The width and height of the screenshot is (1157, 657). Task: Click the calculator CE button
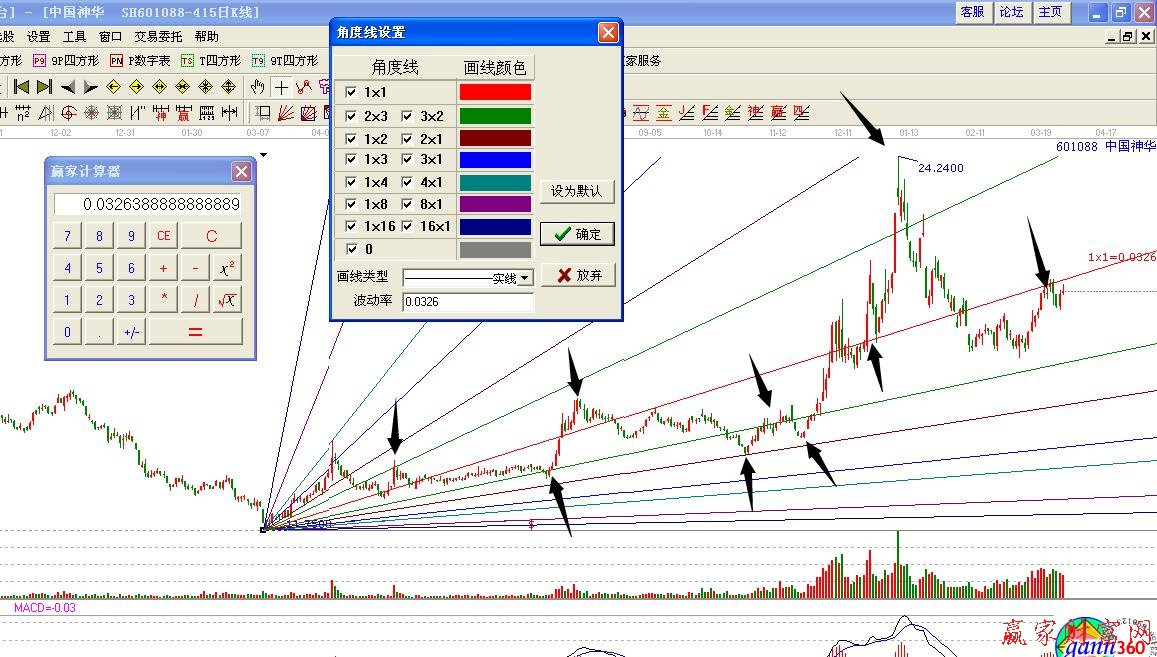click(163, 235)
